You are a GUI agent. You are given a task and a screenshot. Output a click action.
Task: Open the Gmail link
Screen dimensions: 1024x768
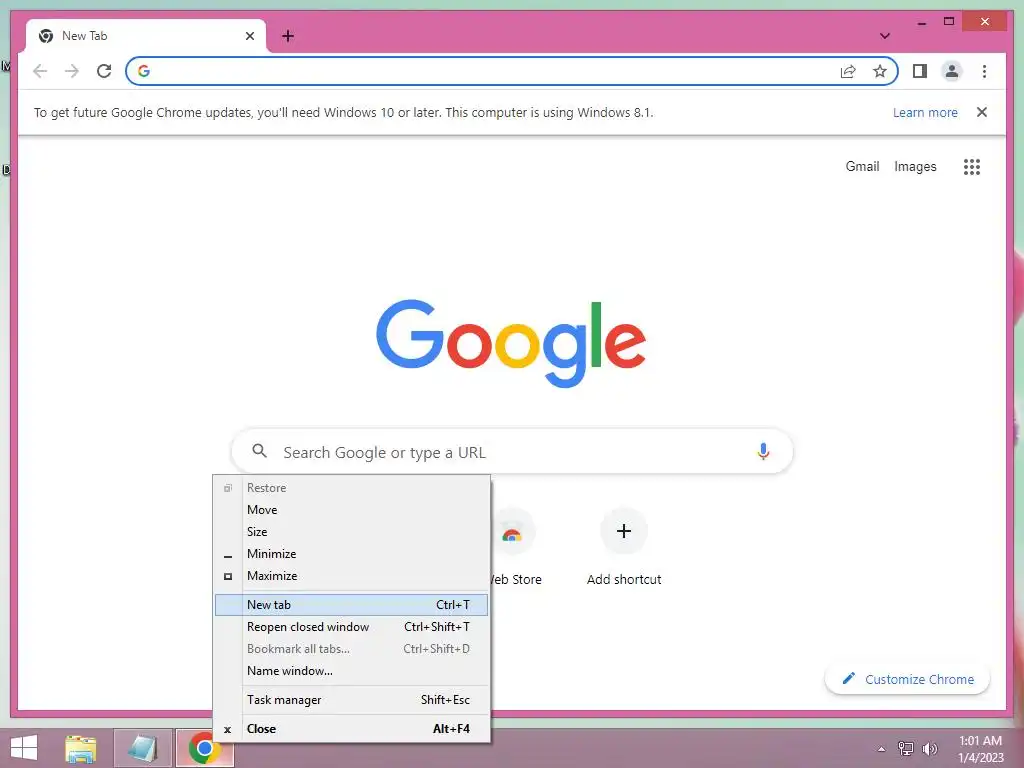point(862,167)
